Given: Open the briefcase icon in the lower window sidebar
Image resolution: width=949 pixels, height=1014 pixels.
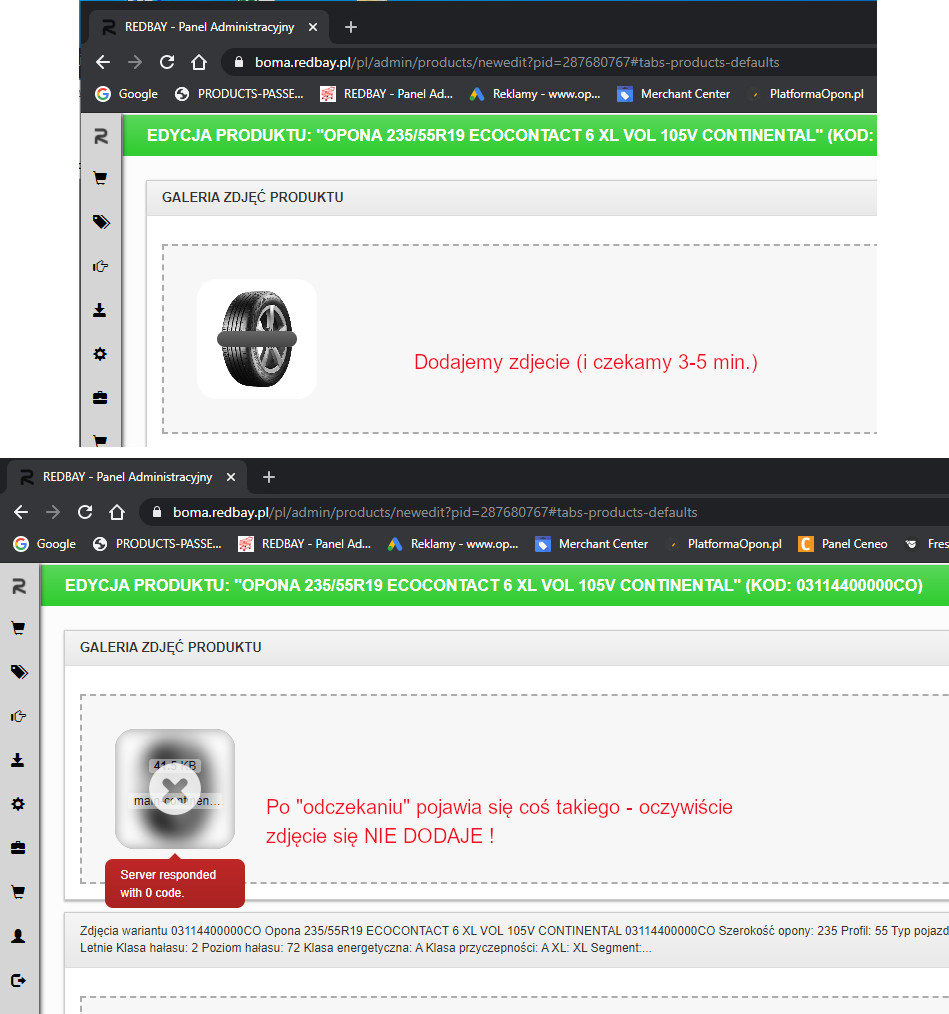Looking at the screenshot, I should tap(18, 848).
